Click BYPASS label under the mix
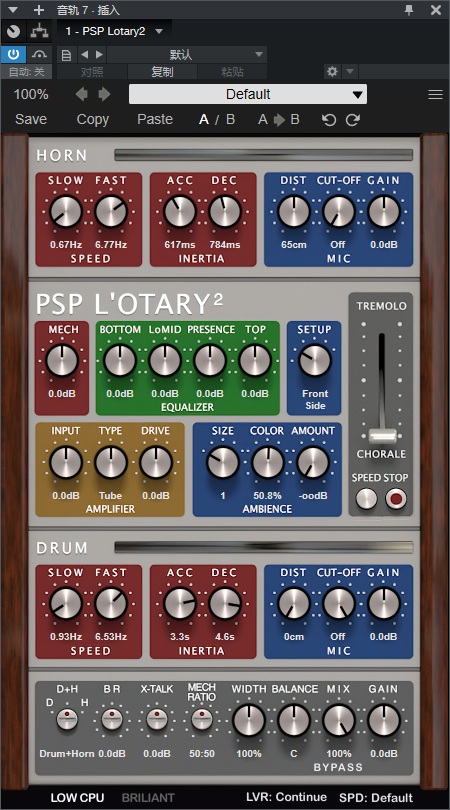The image size is (450, 810). coord(338,767)
